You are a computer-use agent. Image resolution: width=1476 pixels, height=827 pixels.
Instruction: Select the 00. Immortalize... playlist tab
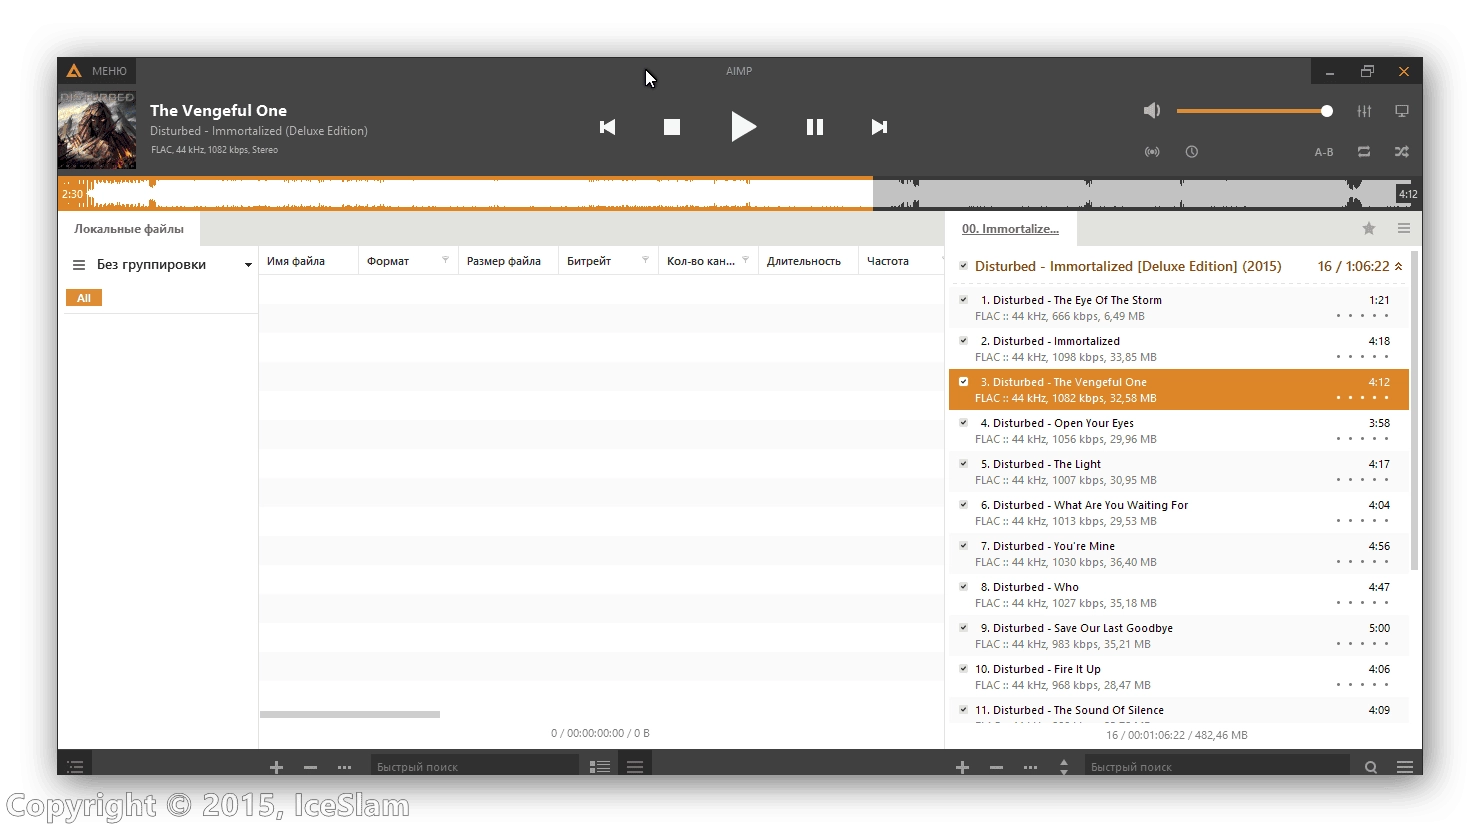1010,229
